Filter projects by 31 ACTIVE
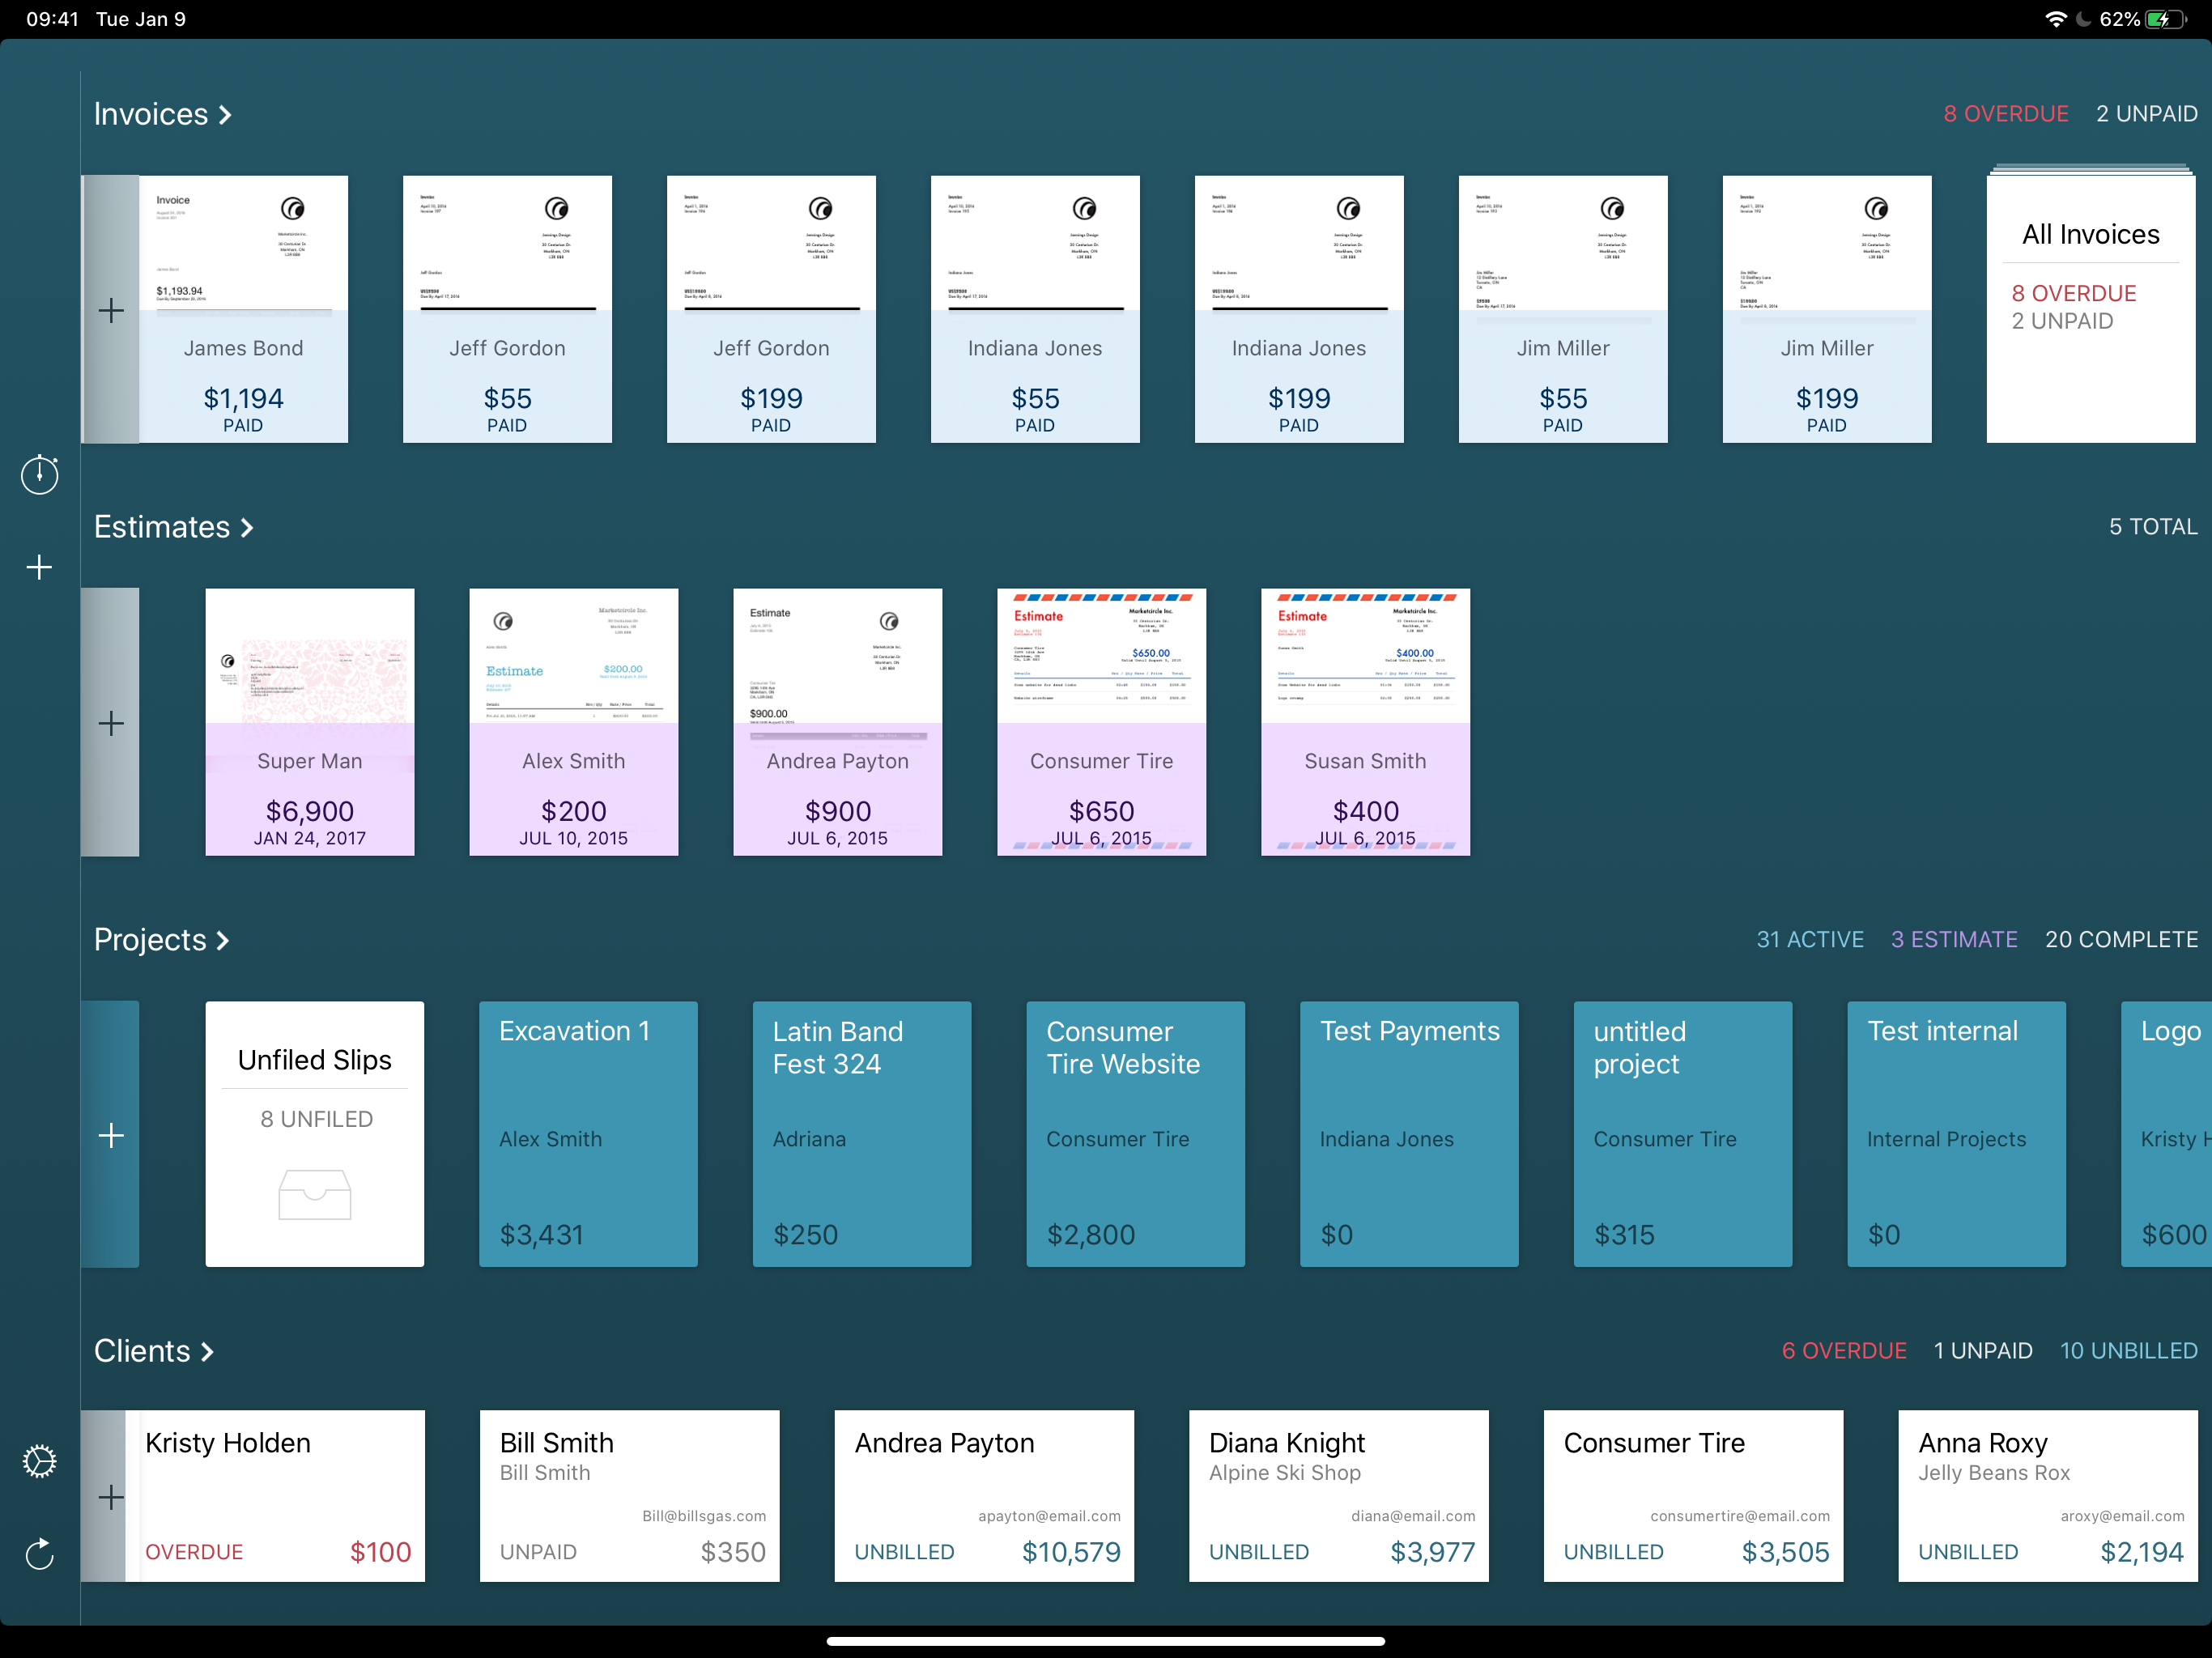Screen dimensions: 2212x1658 click(x=1810, y=940)
